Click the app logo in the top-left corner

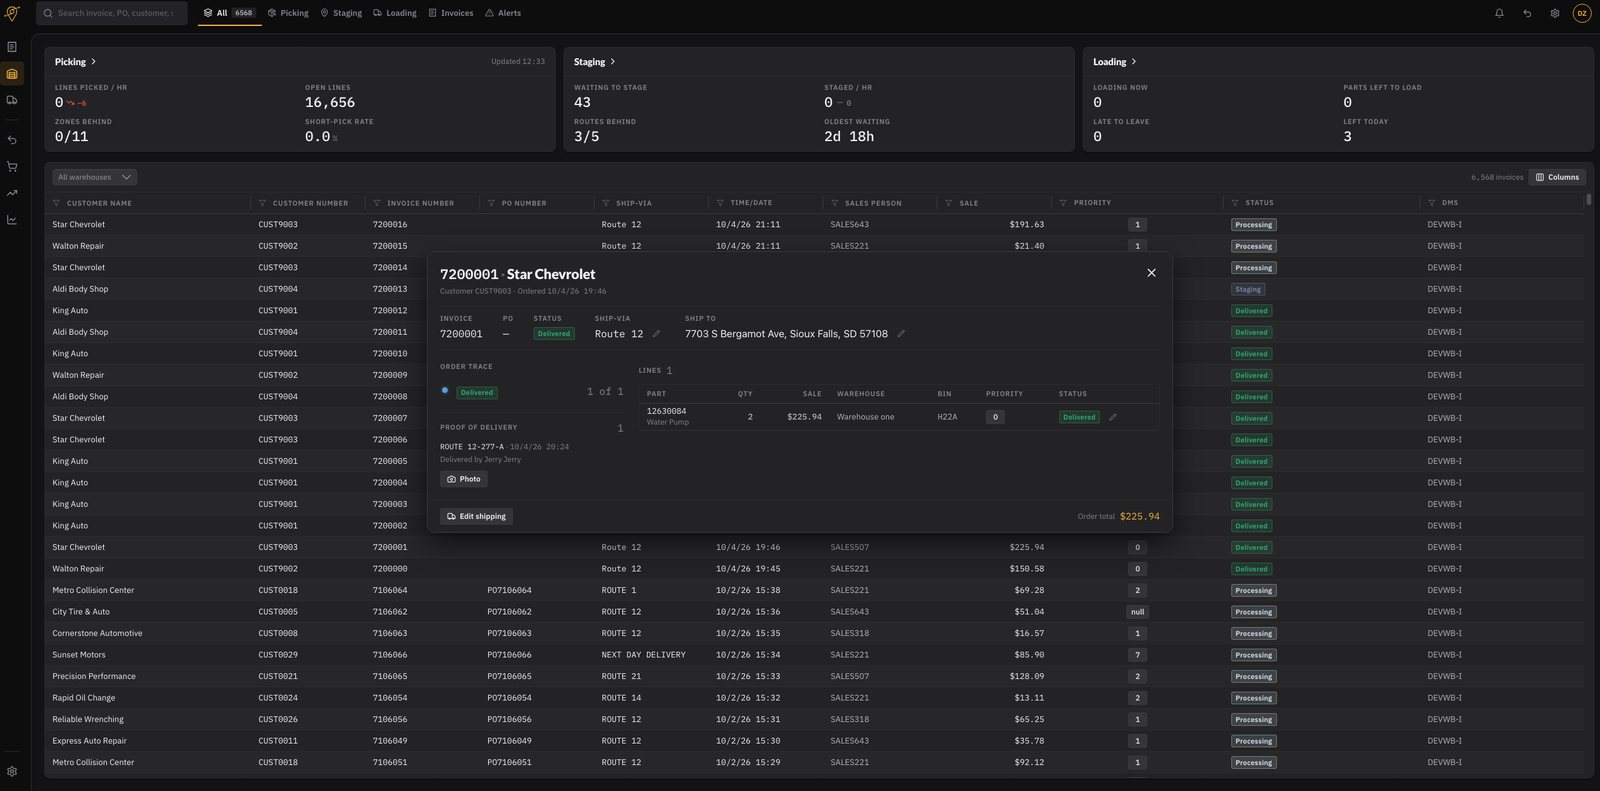12,14
